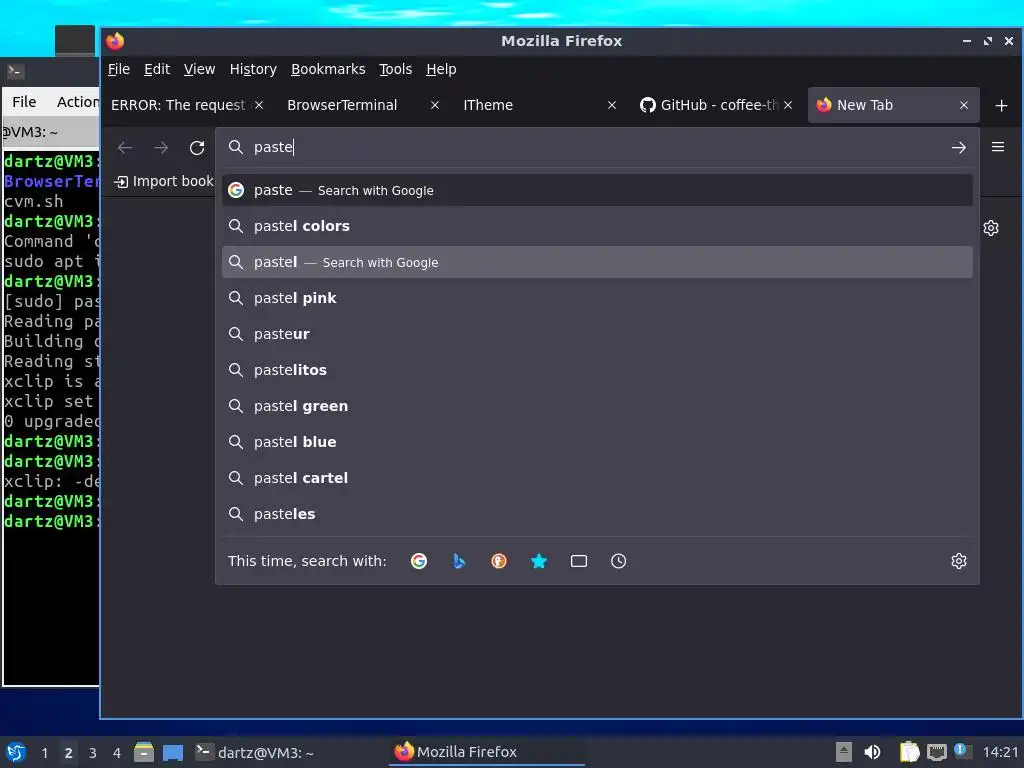Switch to workspace 3 in the pager
This screenshot has width=1024, height=768.
click(93, 753)
